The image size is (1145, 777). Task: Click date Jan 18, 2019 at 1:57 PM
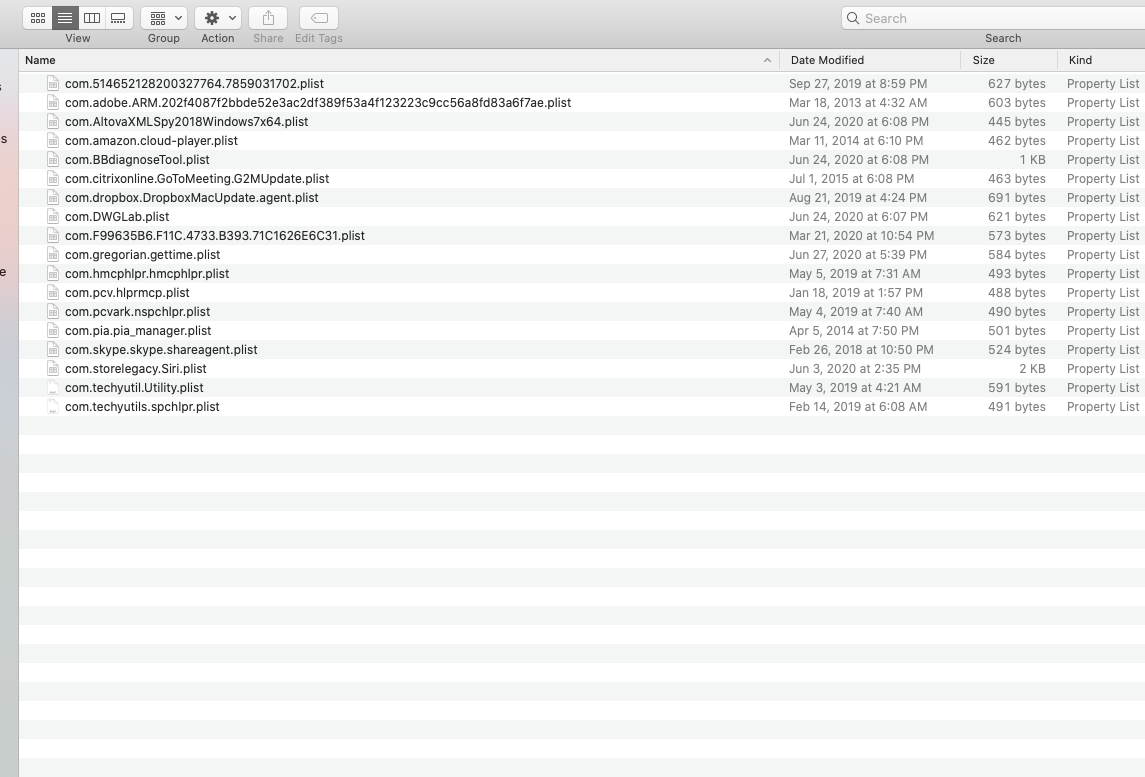[856, 292]
